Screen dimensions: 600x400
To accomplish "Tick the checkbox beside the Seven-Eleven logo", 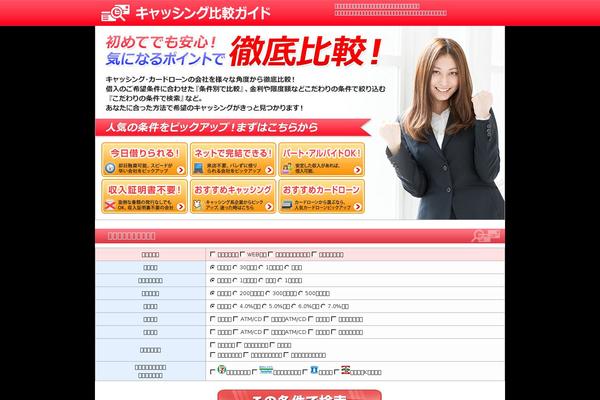I will (213, 372).
